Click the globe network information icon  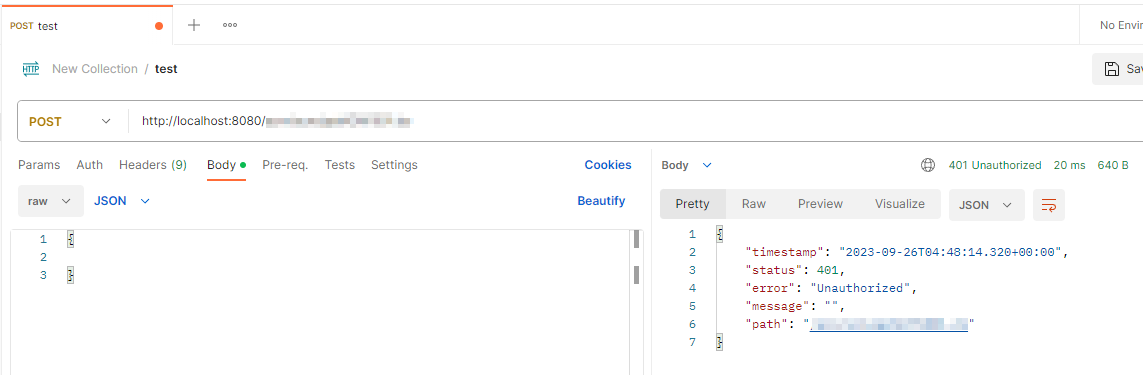(x=928, y=165)
